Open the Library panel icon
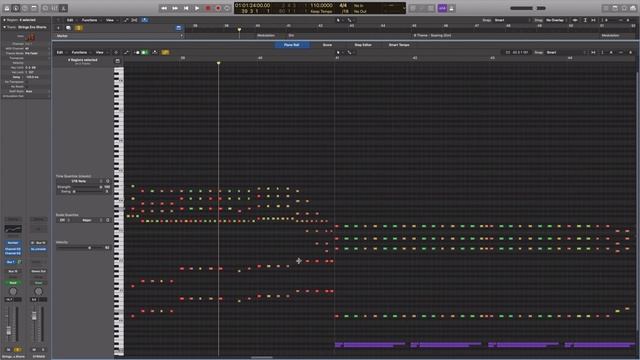This screenshot has height=360, width=640. 7,8
